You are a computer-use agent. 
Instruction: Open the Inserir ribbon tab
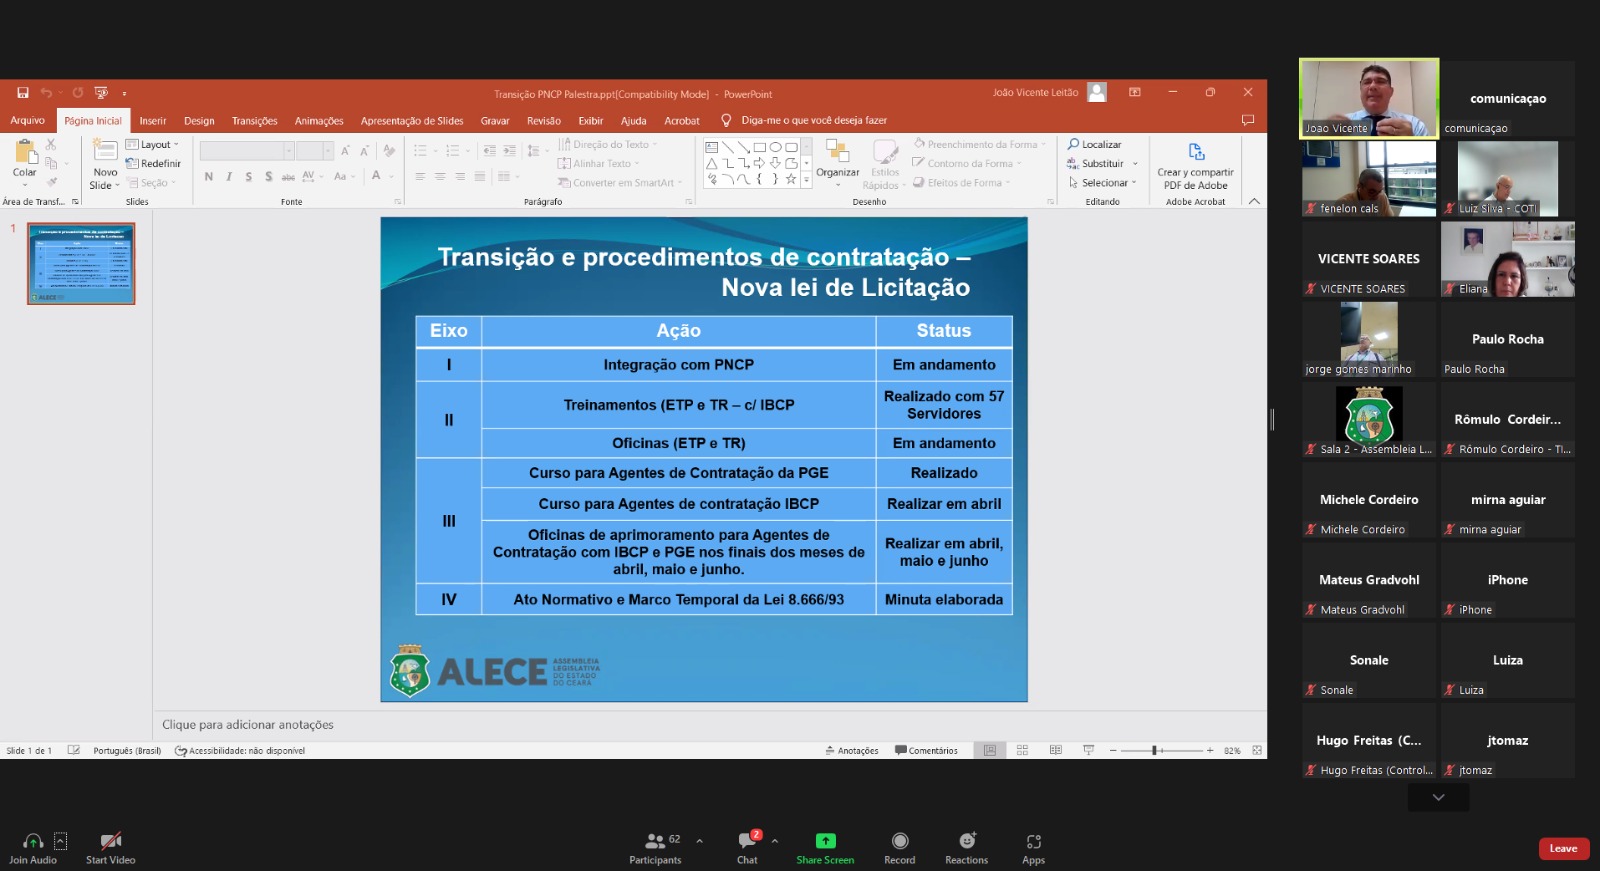click(x=153, y=121)
